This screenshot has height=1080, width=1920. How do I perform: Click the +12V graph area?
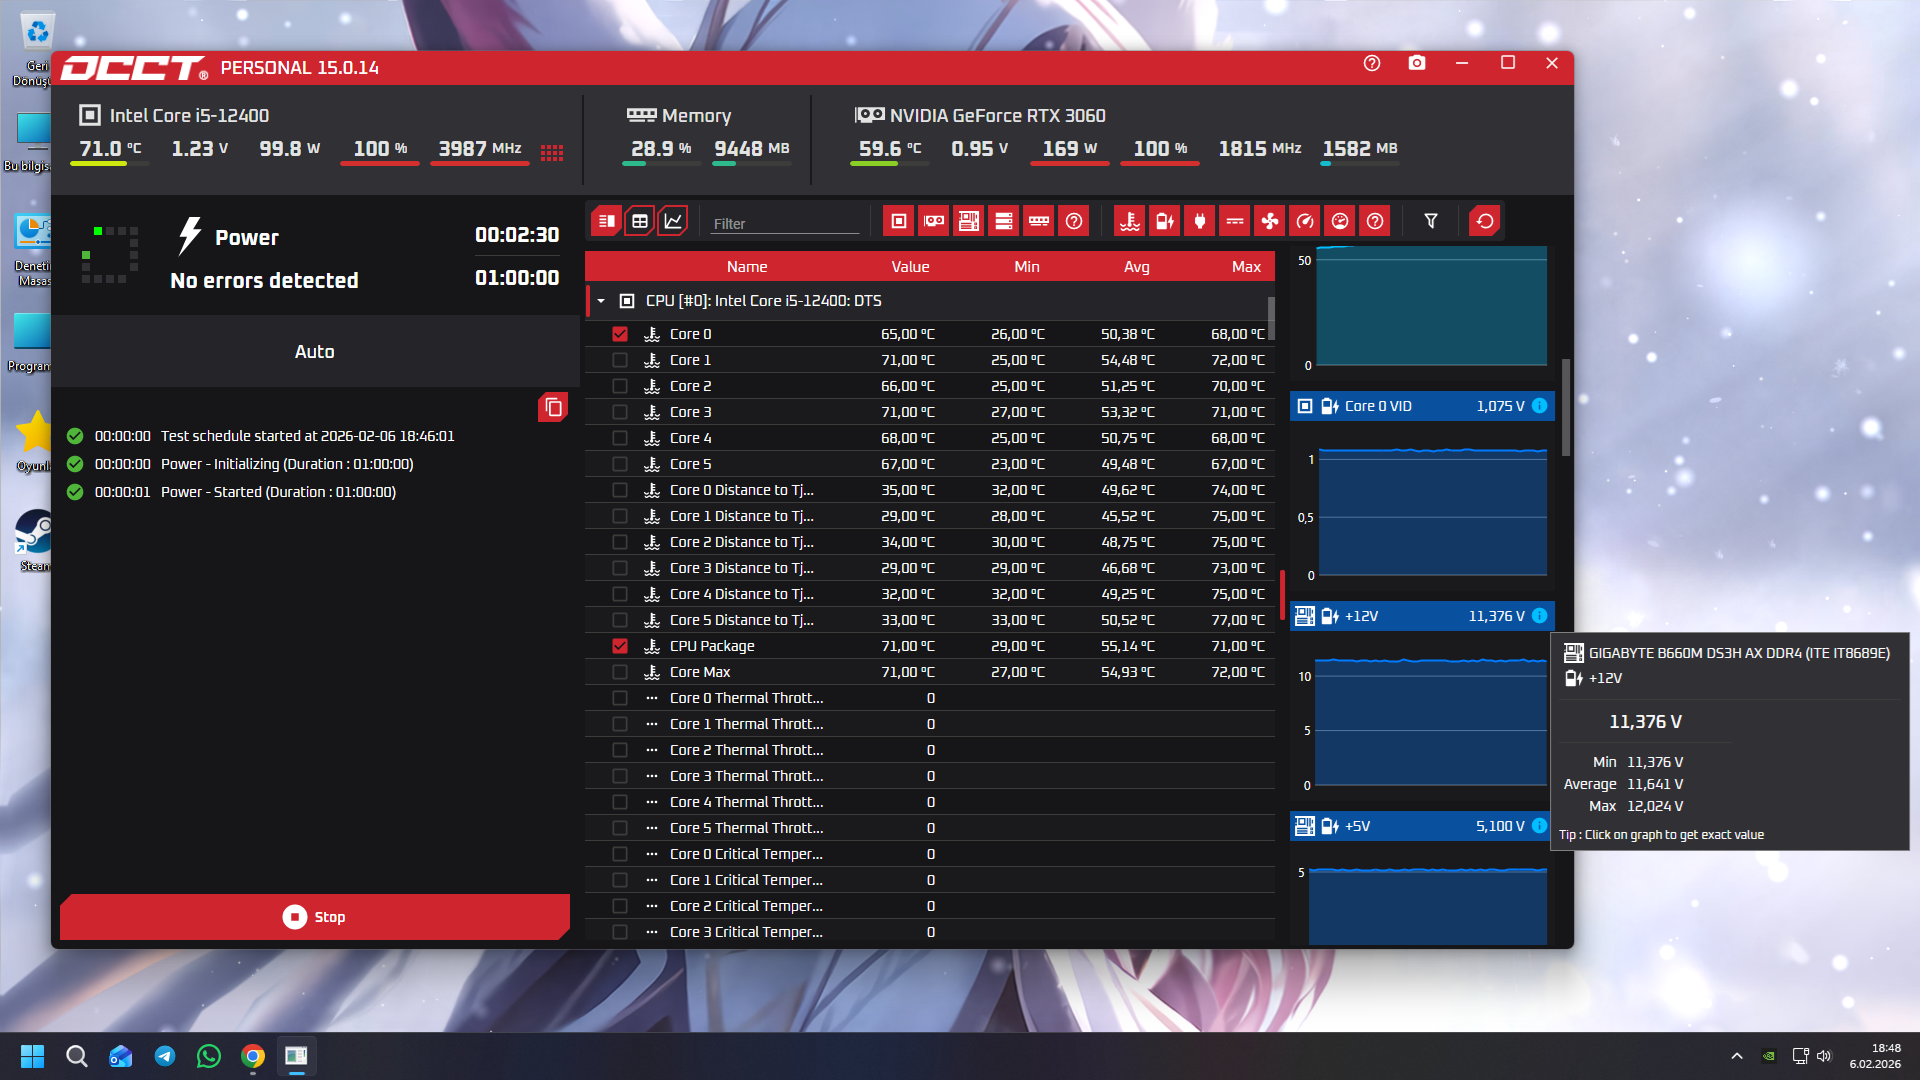point(1432,722)
